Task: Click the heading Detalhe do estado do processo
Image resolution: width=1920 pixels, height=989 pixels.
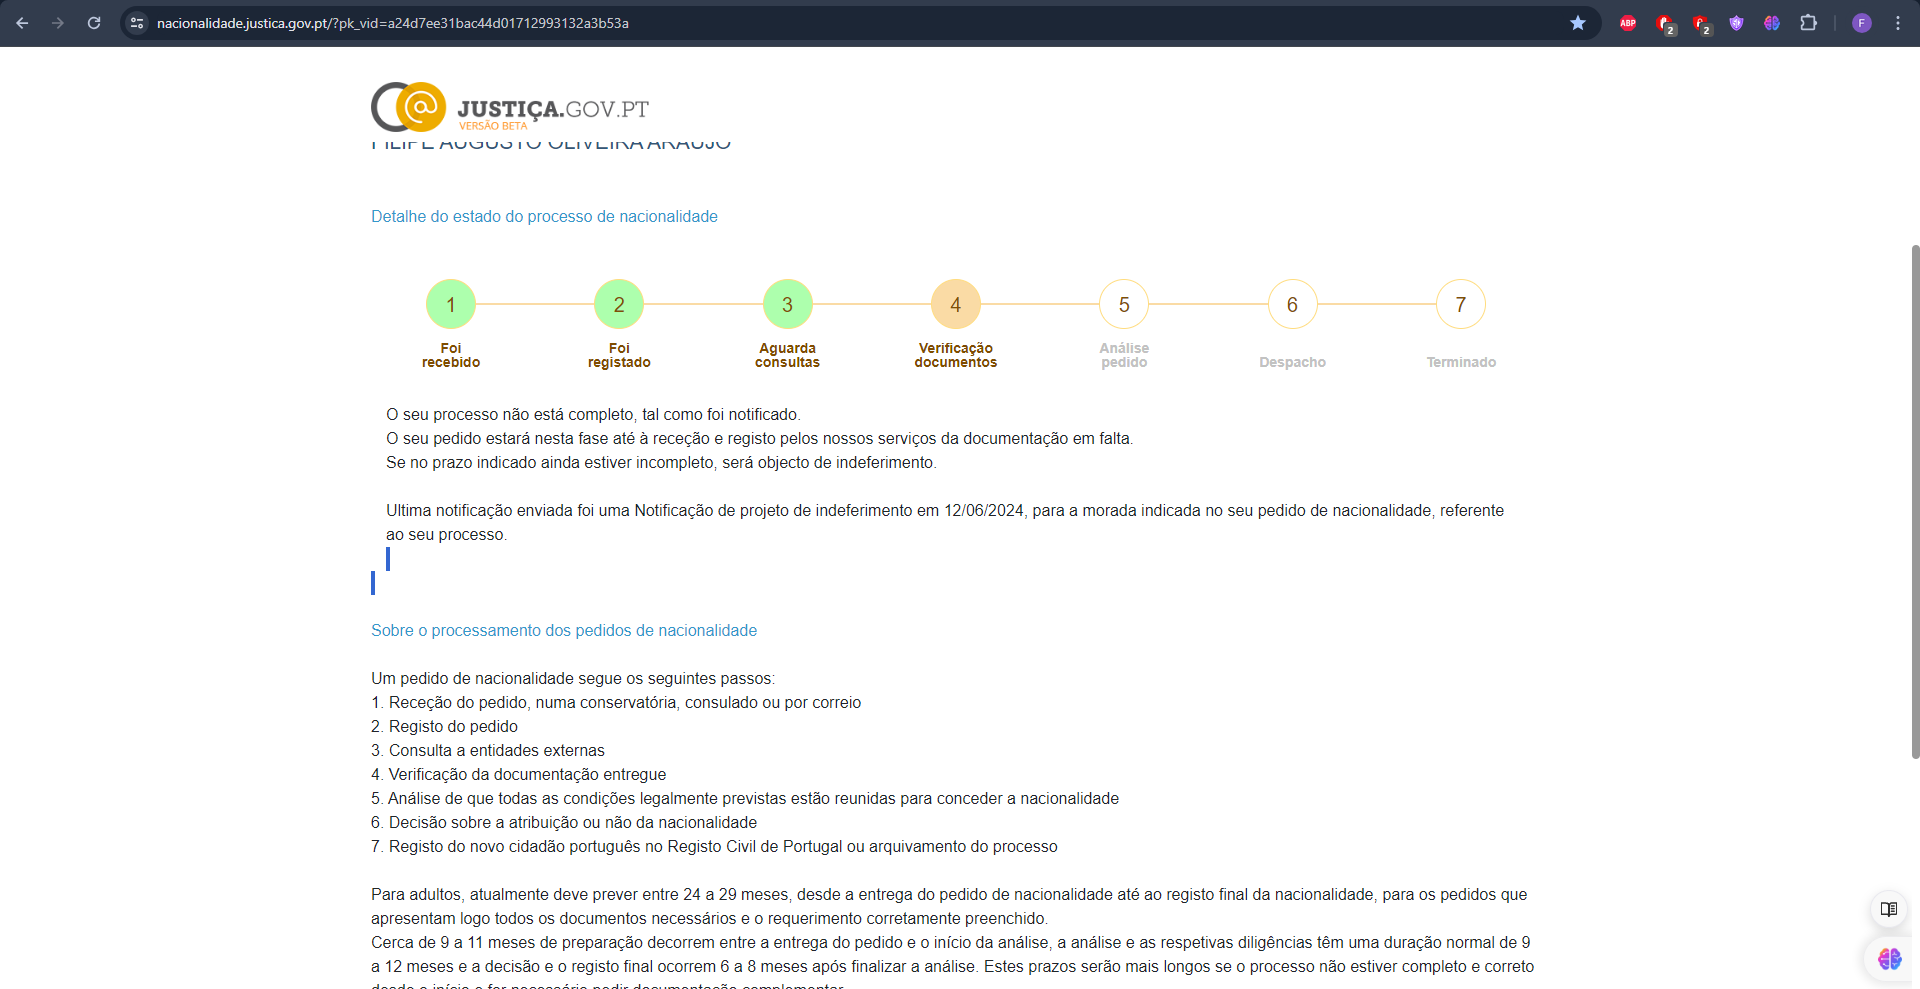Action: click(x=544, y=216)
